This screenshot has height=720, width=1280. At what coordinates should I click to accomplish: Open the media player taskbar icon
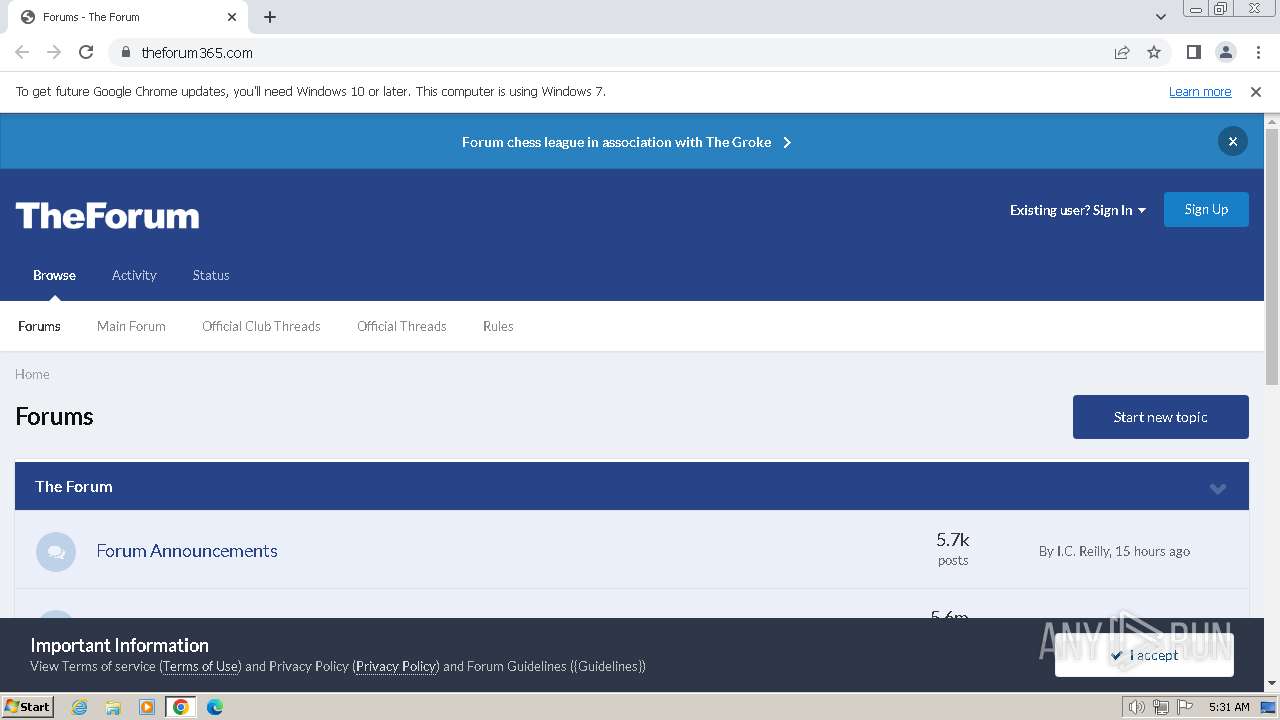coord(147,707)
